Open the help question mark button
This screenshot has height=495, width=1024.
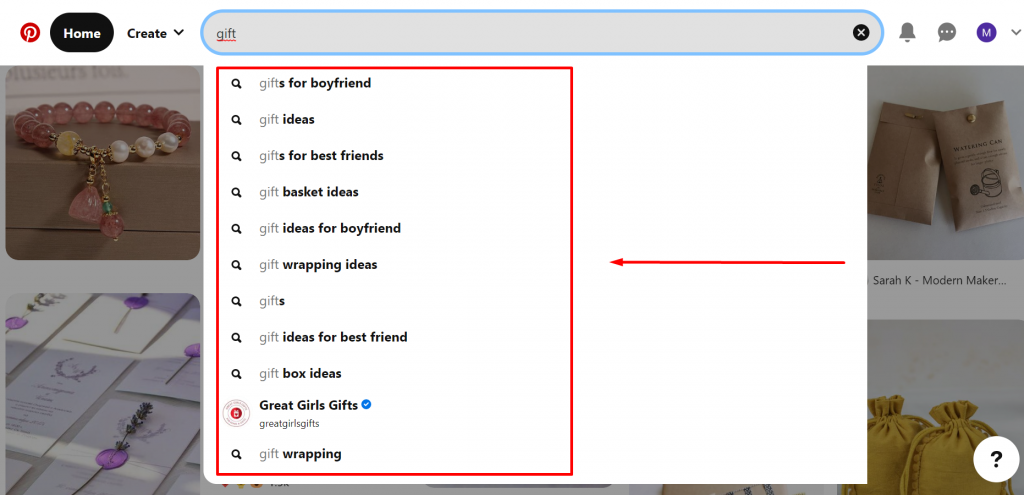[996, 460]
